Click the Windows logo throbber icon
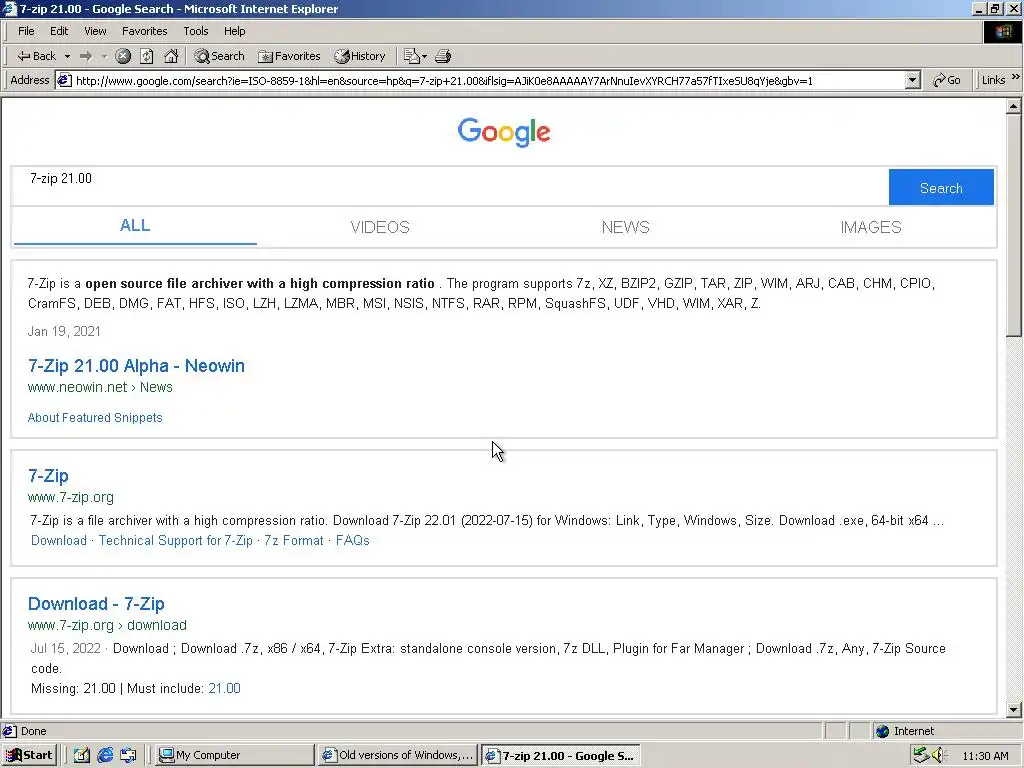The image size is (1024, 768). point(1002,32)
